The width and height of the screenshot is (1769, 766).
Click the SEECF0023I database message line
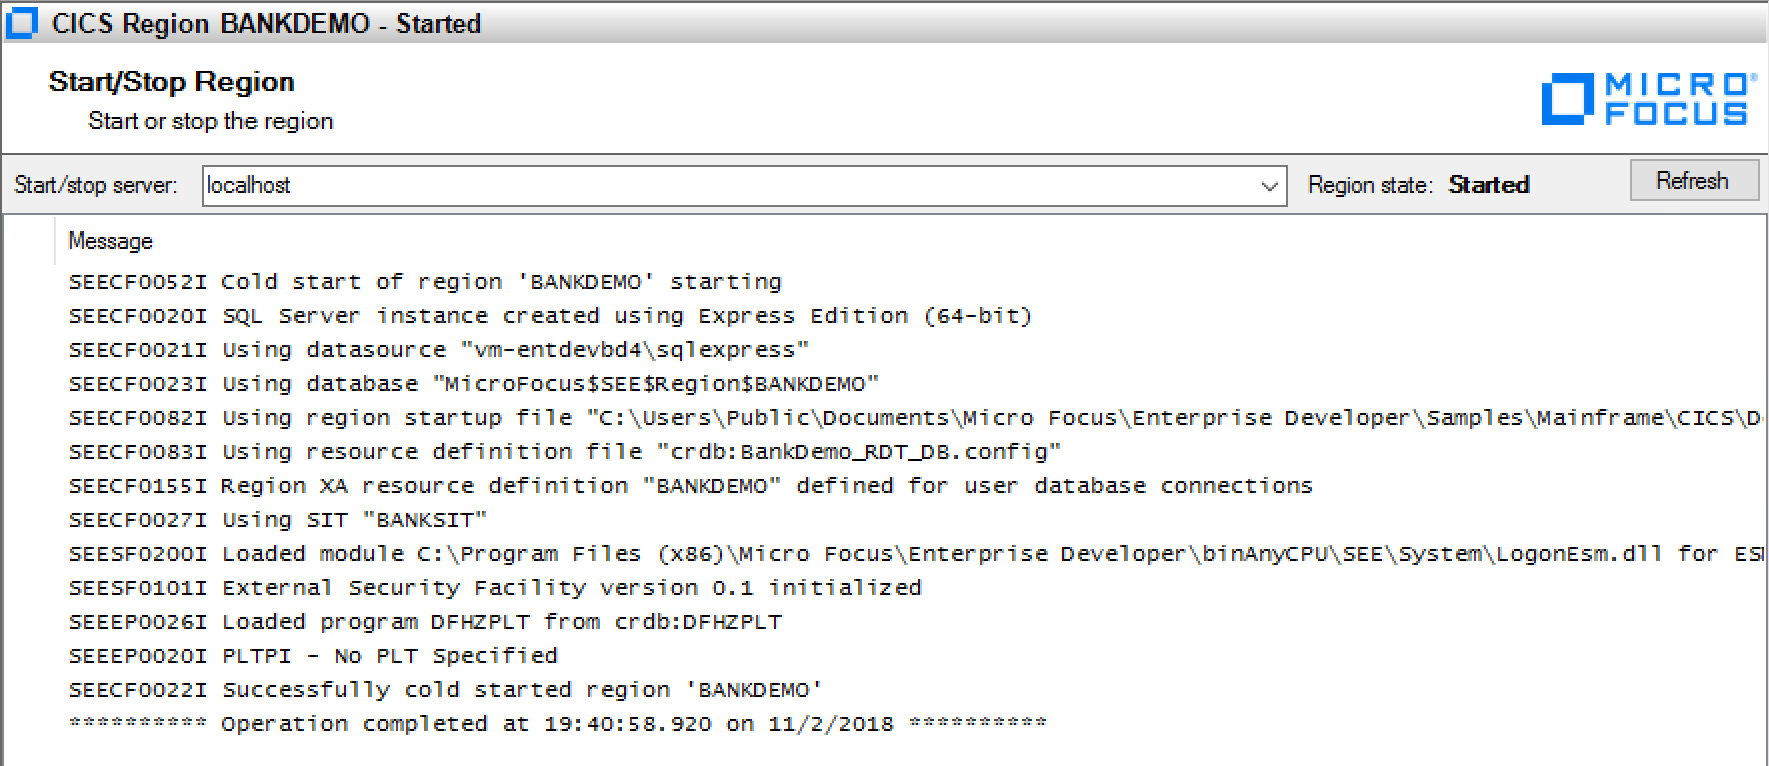click(x=473, y=383)
